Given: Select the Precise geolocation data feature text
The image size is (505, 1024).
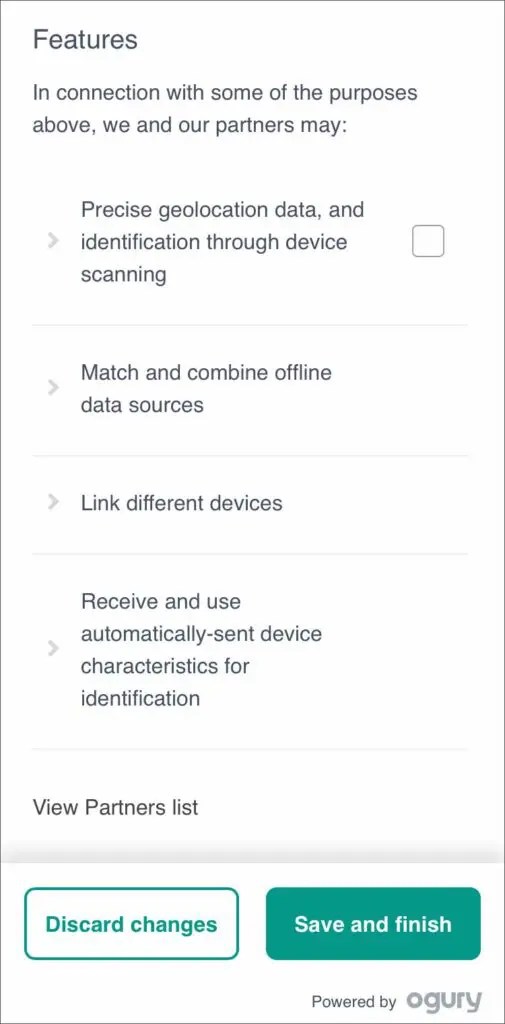Looking at the screenshot, I should click(222, 242).
